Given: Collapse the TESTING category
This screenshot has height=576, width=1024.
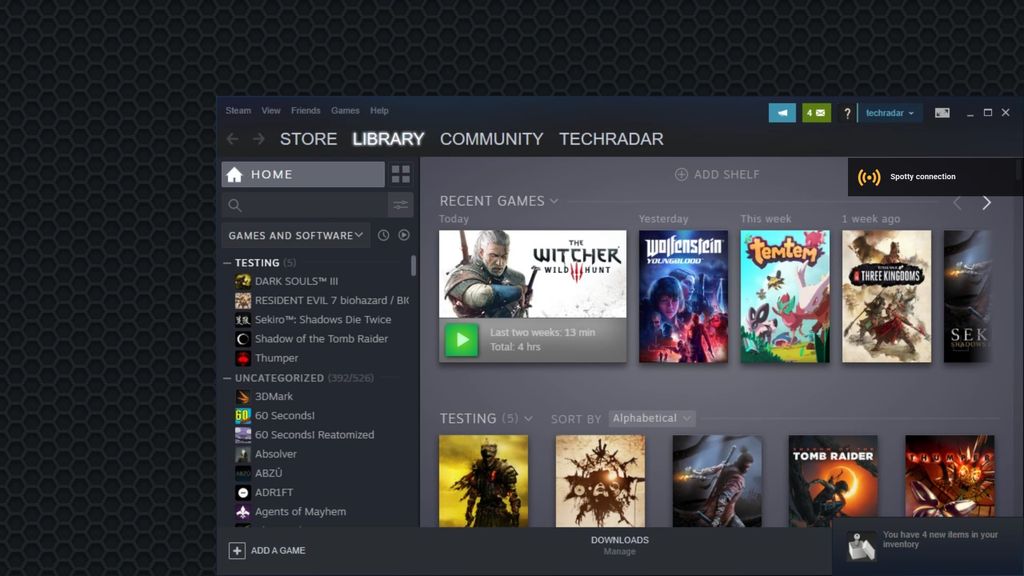Looking at the screenshot, I should 228,262.
